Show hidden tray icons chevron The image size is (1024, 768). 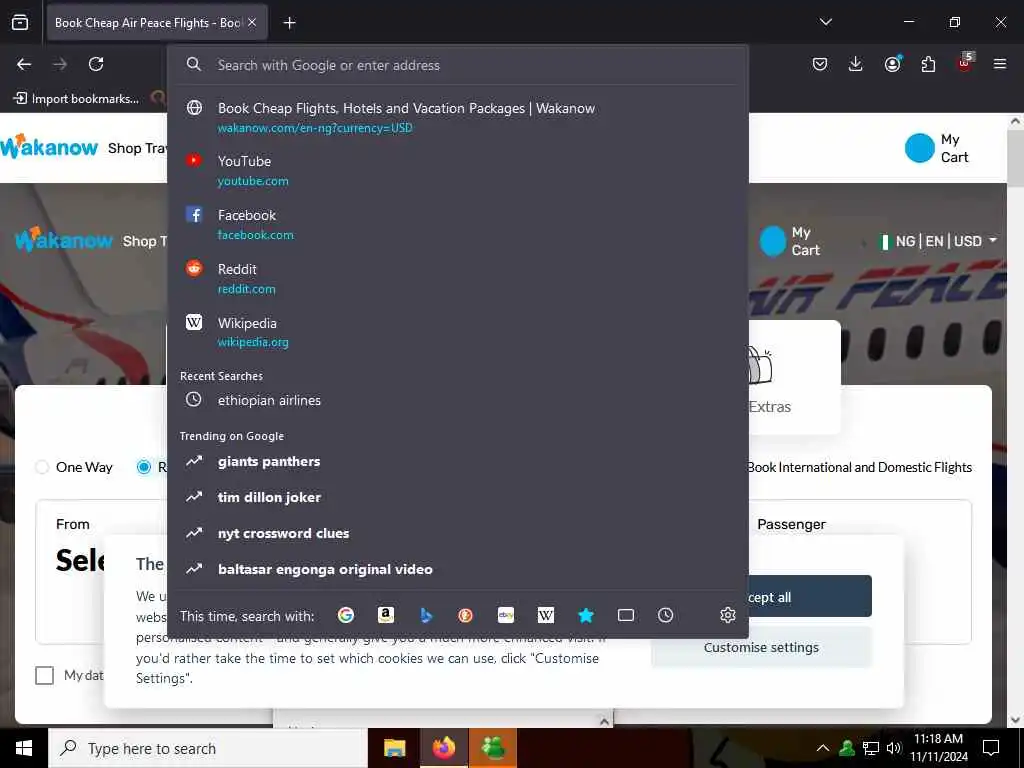[x=823, y=748]
